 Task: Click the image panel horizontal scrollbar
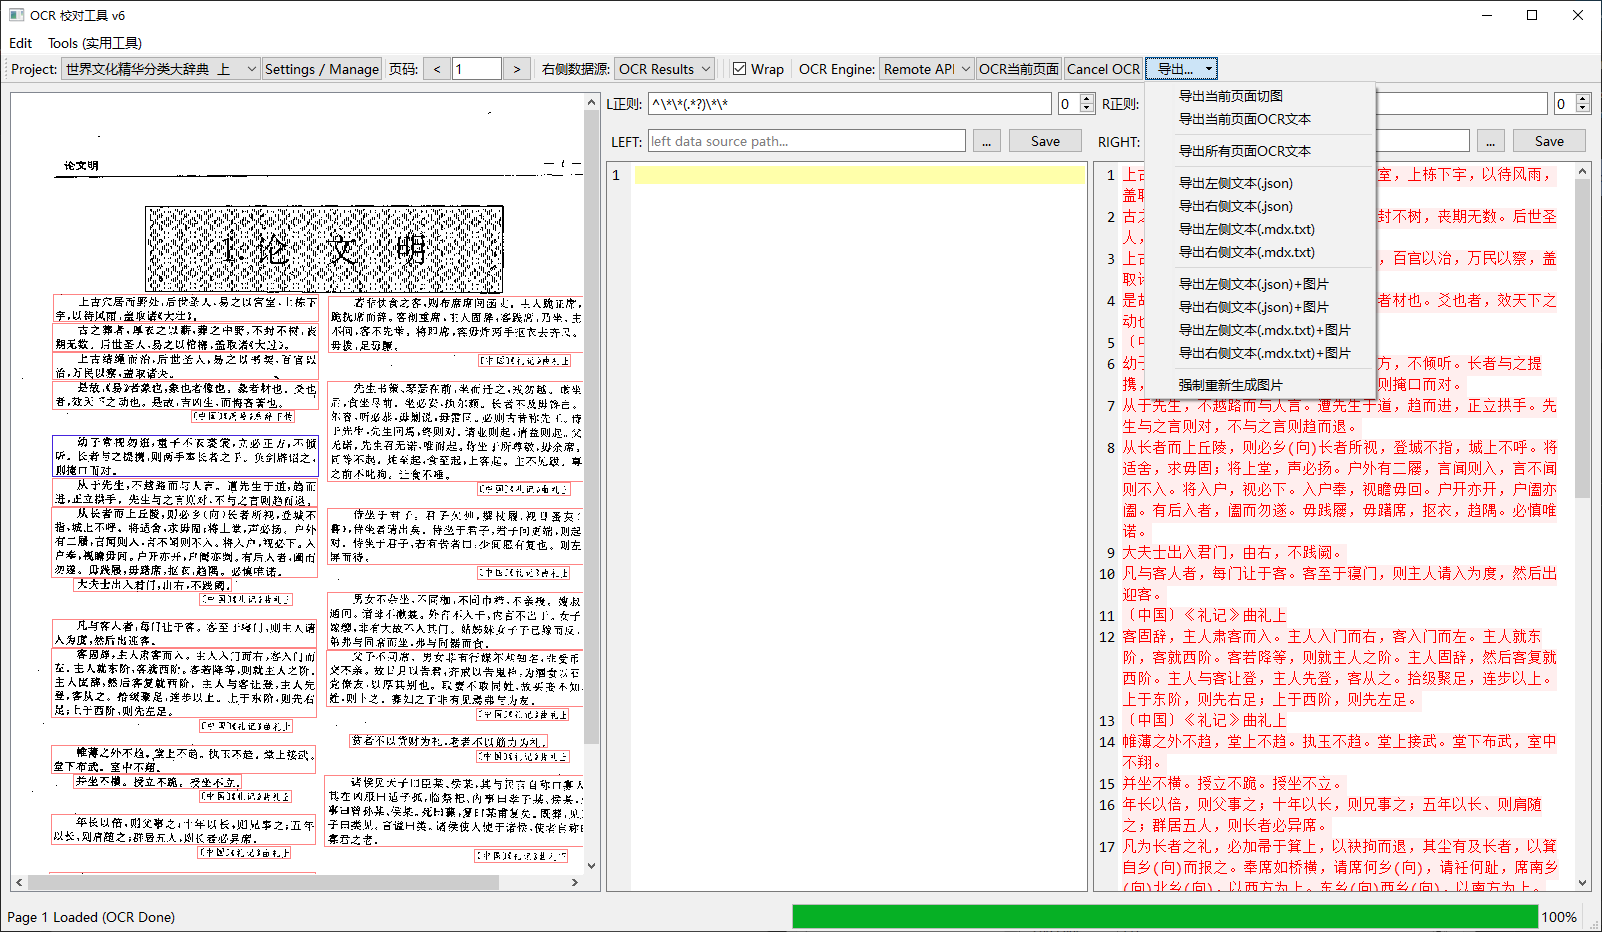coord(263,882)
